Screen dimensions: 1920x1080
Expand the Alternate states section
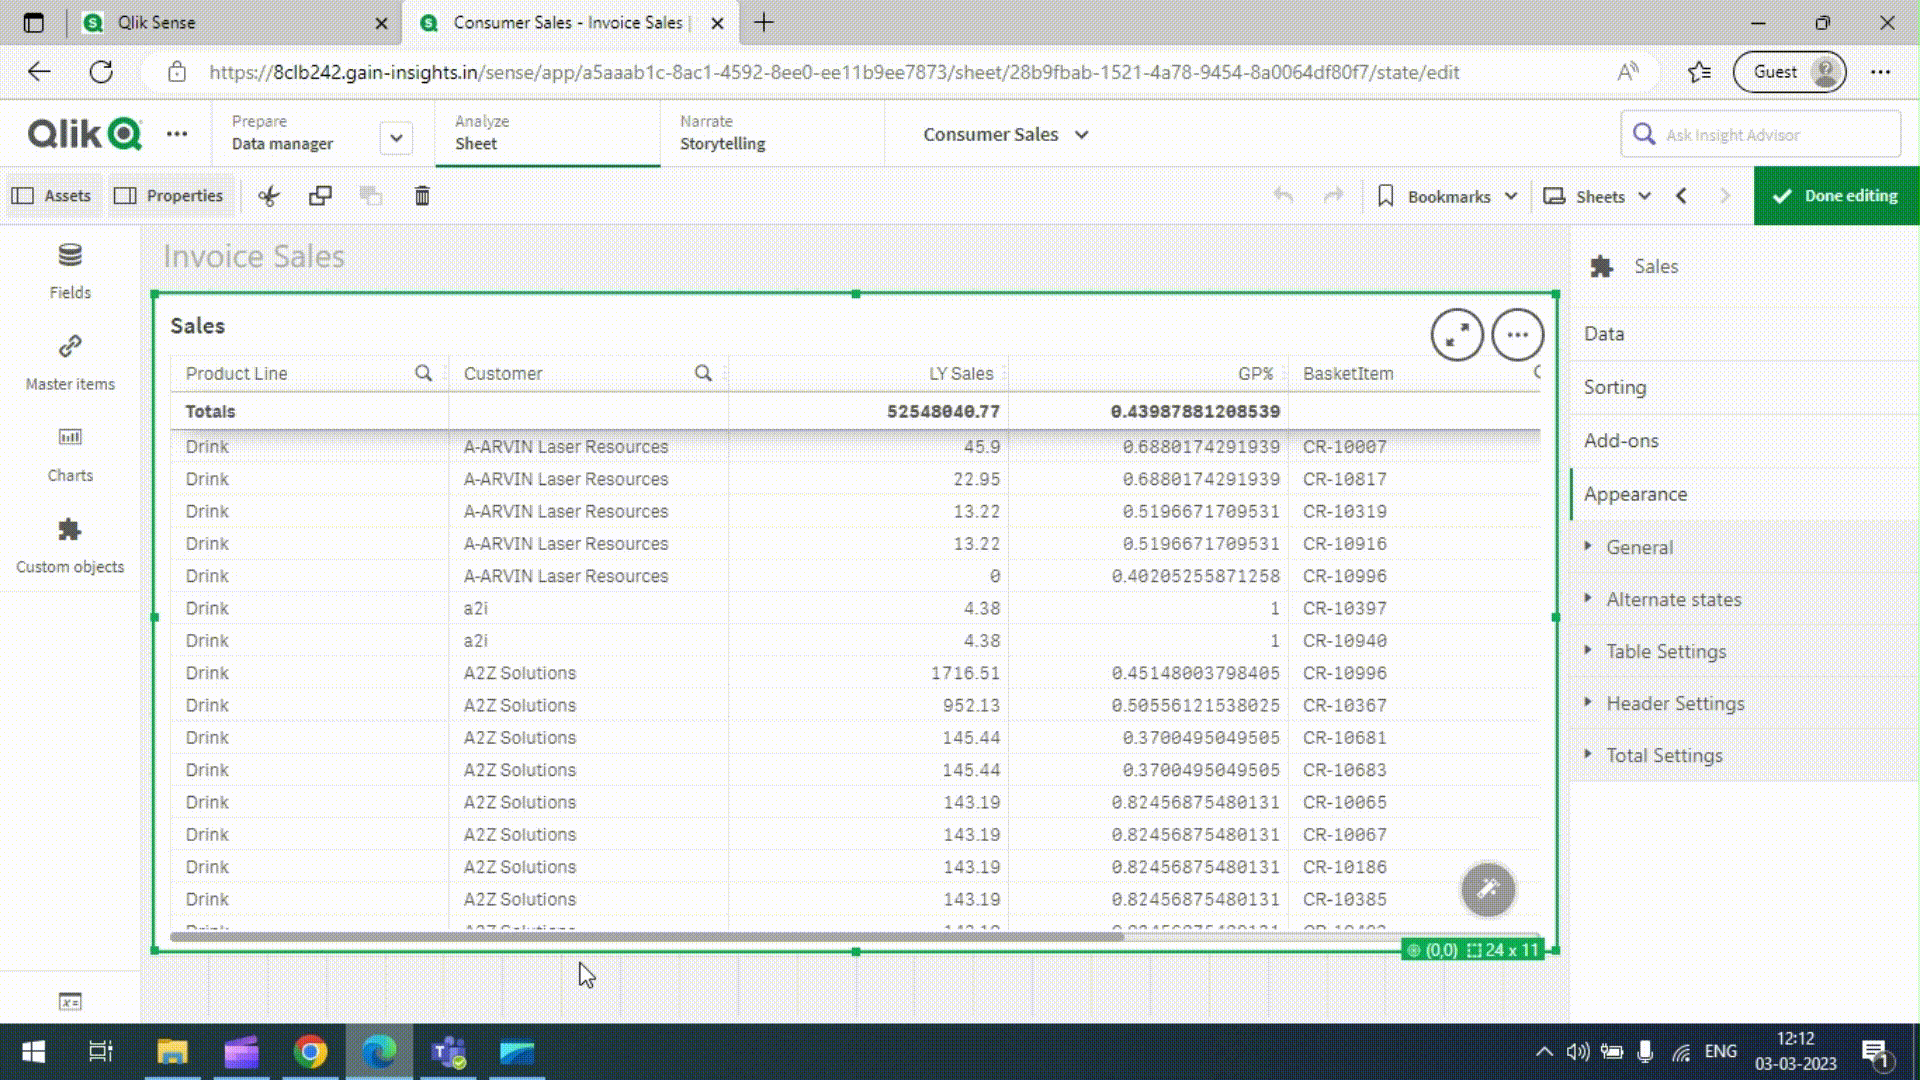tap(1745, 599)
